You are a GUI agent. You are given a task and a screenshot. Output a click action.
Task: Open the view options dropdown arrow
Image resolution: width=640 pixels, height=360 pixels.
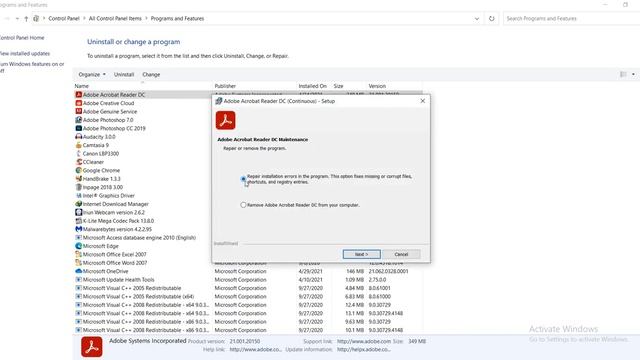point(633,74)
